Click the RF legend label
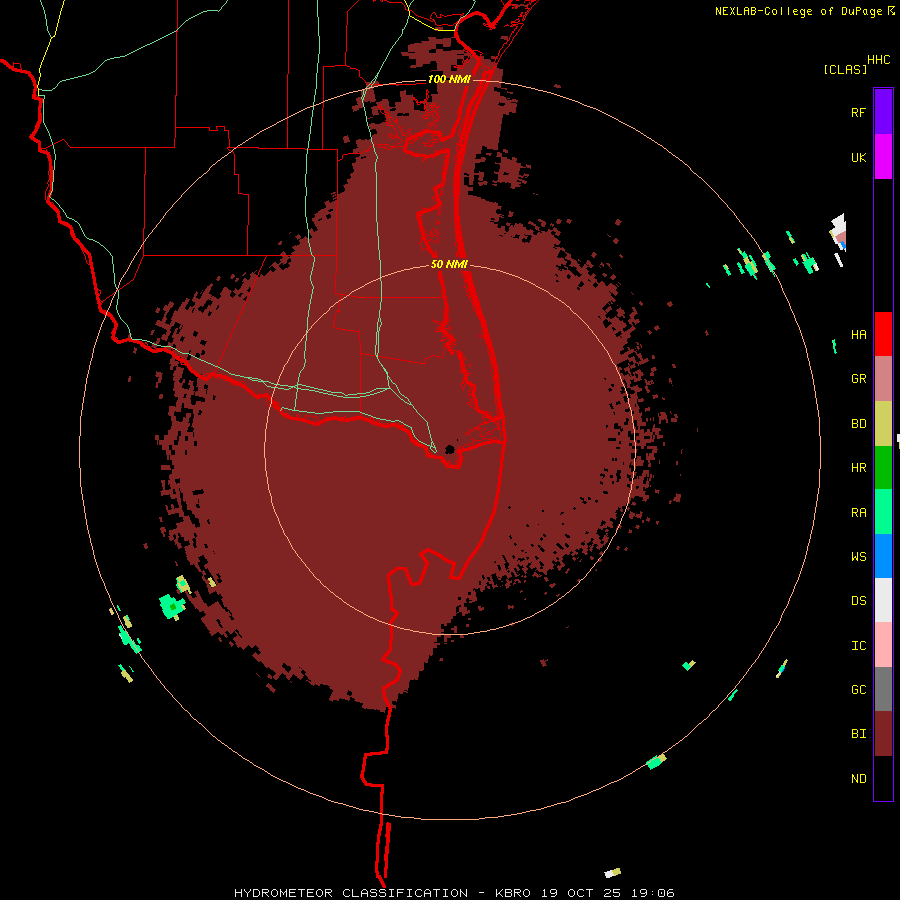The height and width of the screenshot is (900, 900). click(x=858, y=113)
